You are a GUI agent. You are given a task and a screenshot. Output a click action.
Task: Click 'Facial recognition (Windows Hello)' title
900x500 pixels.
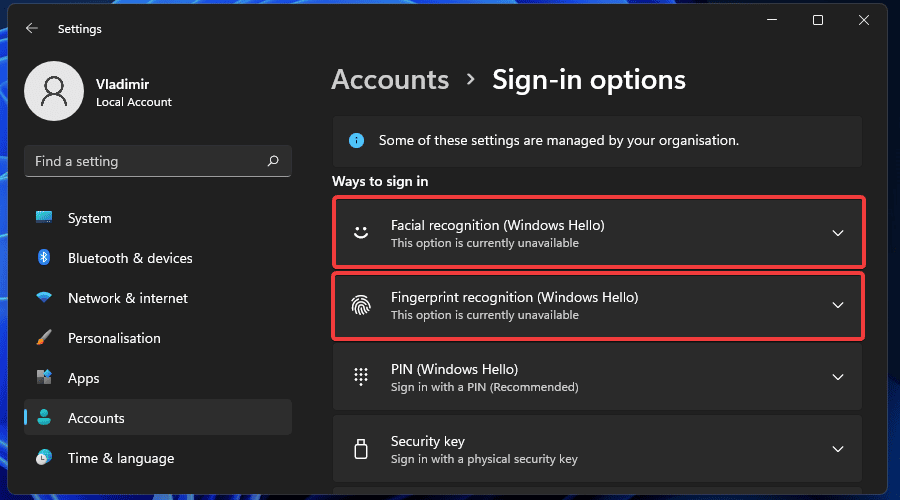pyautogui.click(x=498, y=225)
